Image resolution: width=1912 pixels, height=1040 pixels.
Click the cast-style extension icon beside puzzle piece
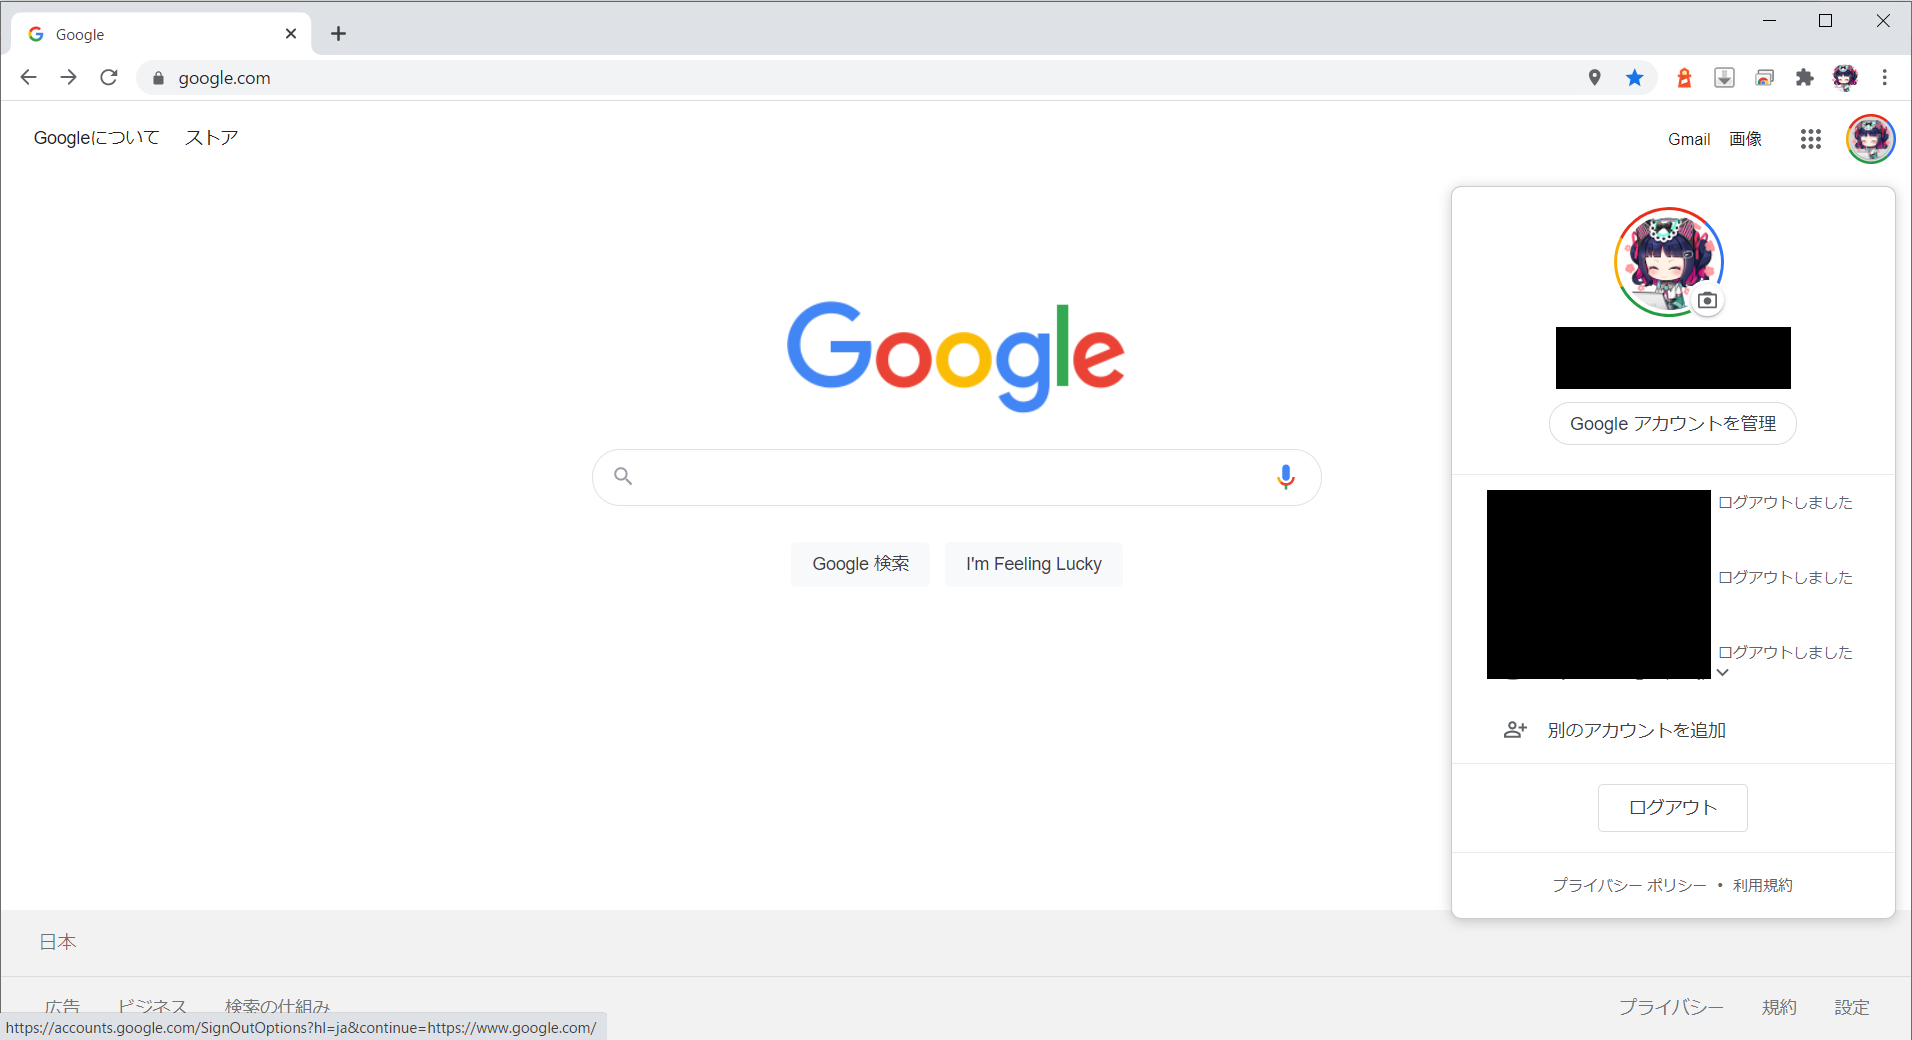pyautogui.click(x=1764, y=77)
